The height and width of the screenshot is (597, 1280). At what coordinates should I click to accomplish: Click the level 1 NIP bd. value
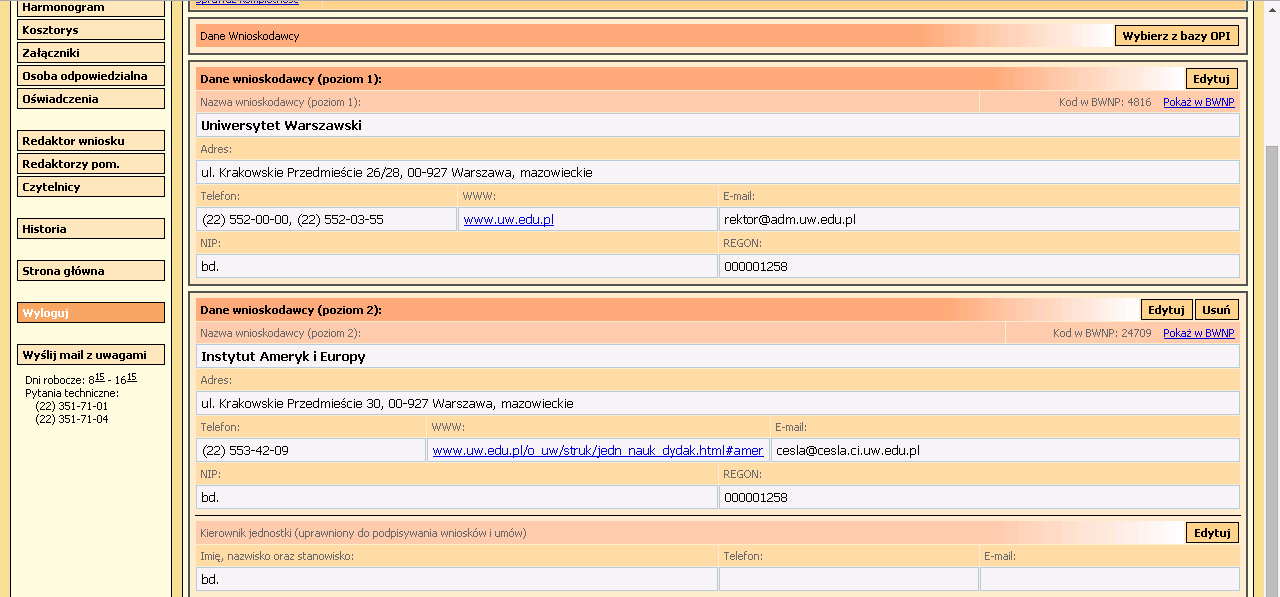pos(210,266)
